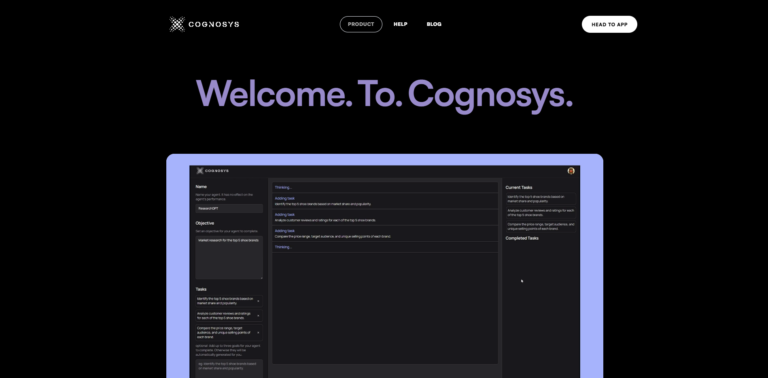Focus the agent Name input field

(x=229, y=209)
